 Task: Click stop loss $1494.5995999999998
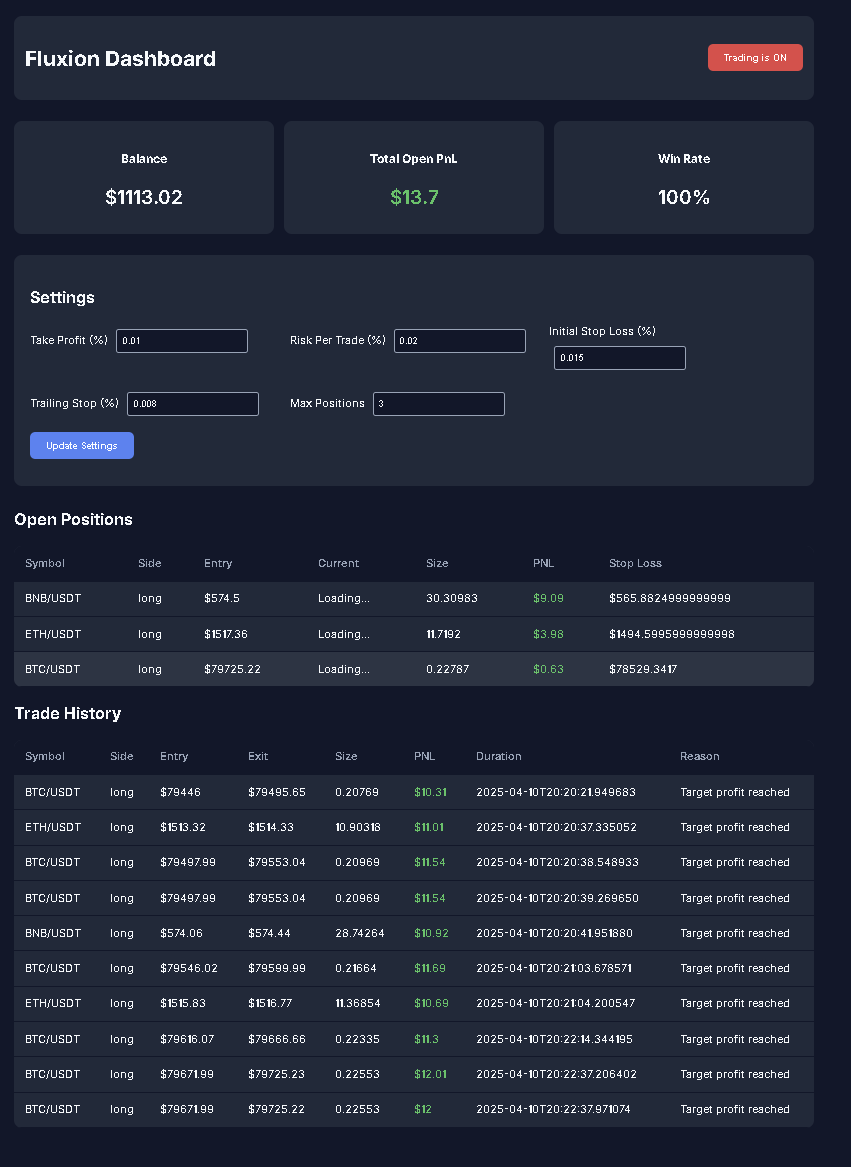coord(672,633)
